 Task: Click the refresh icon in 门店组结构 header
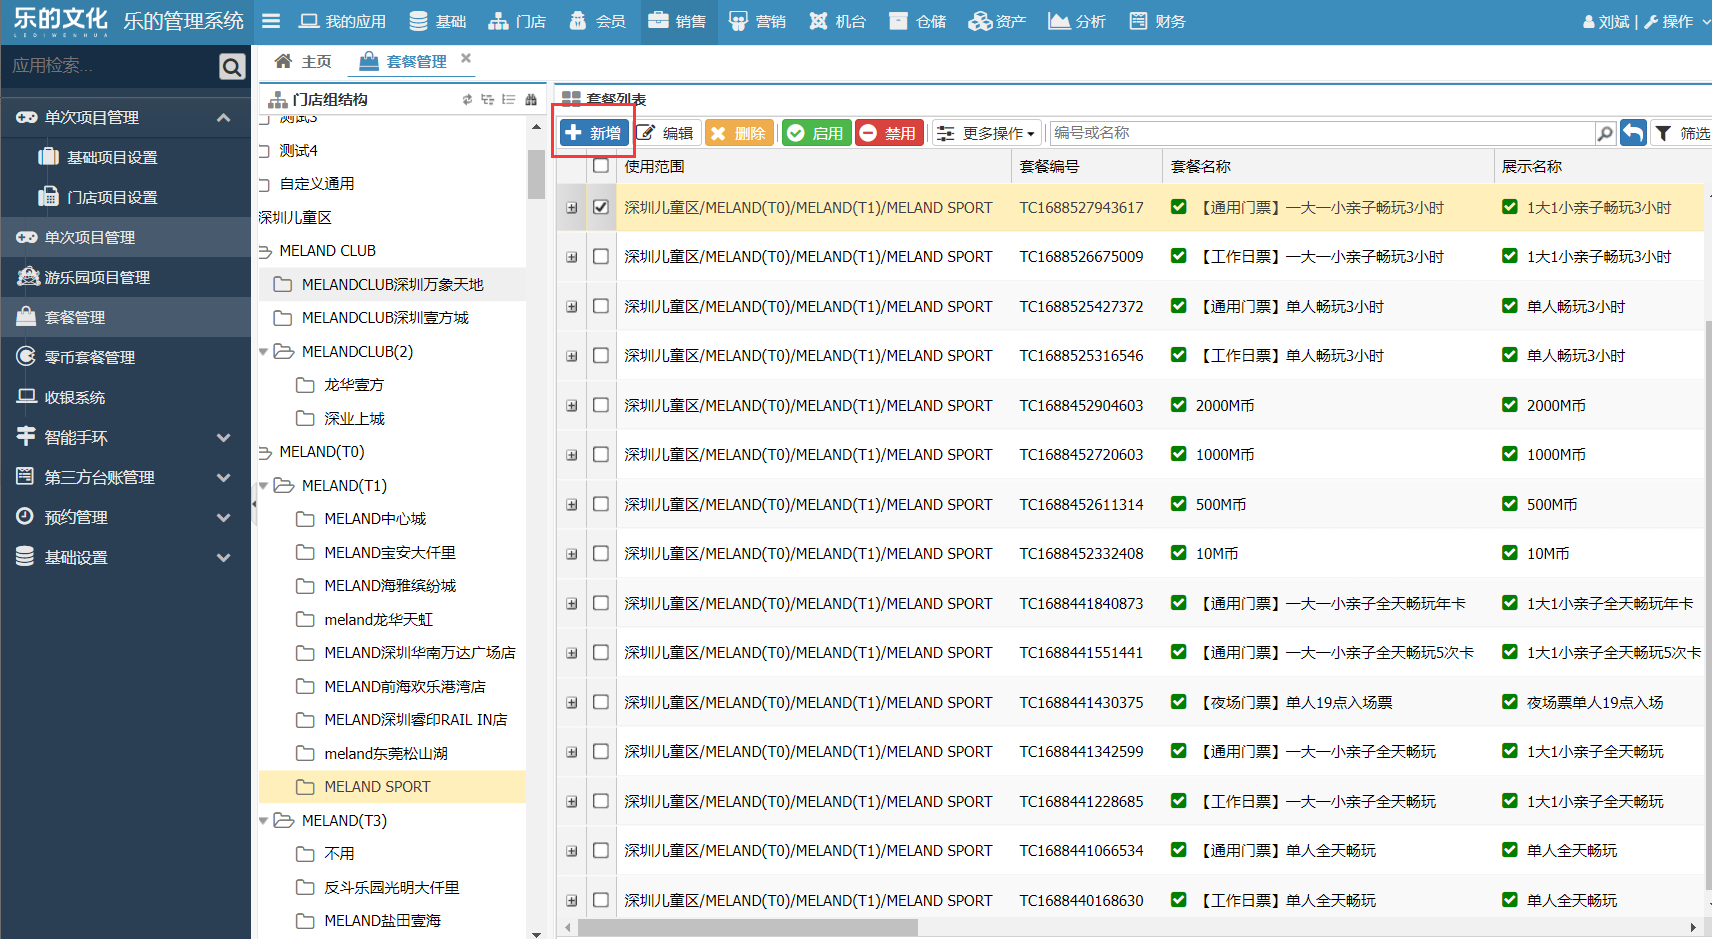pos(467,99)
